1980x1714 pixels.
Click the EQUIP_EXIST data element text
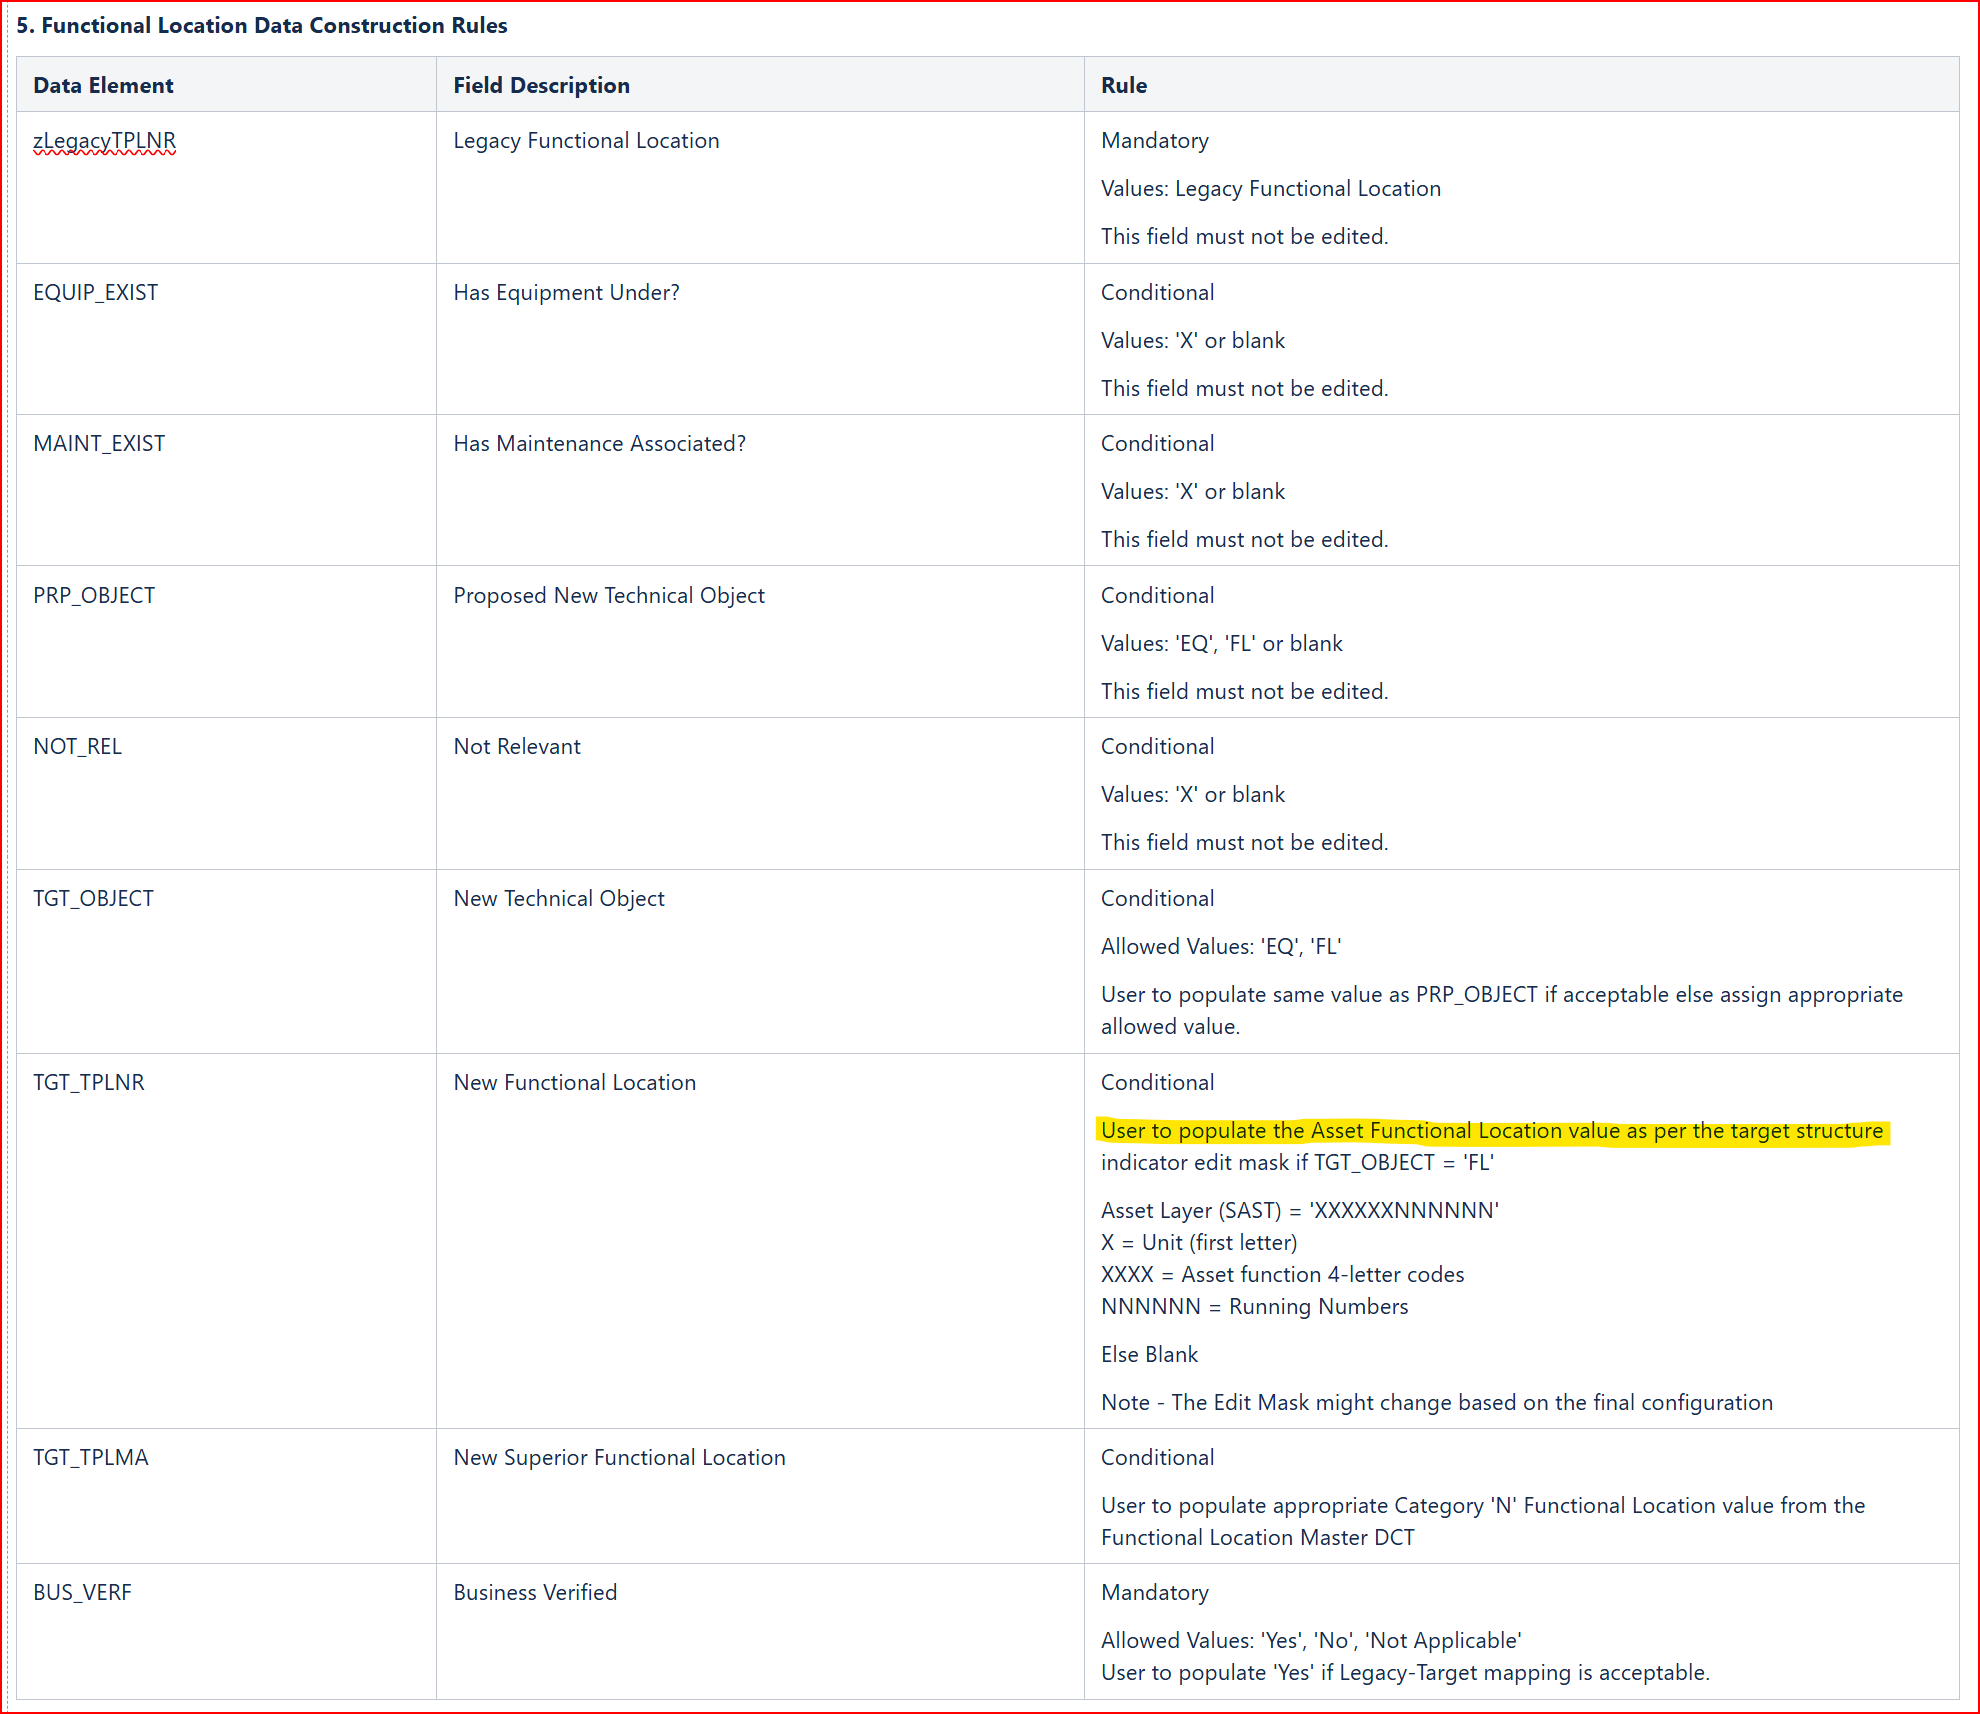coord(95,292)
